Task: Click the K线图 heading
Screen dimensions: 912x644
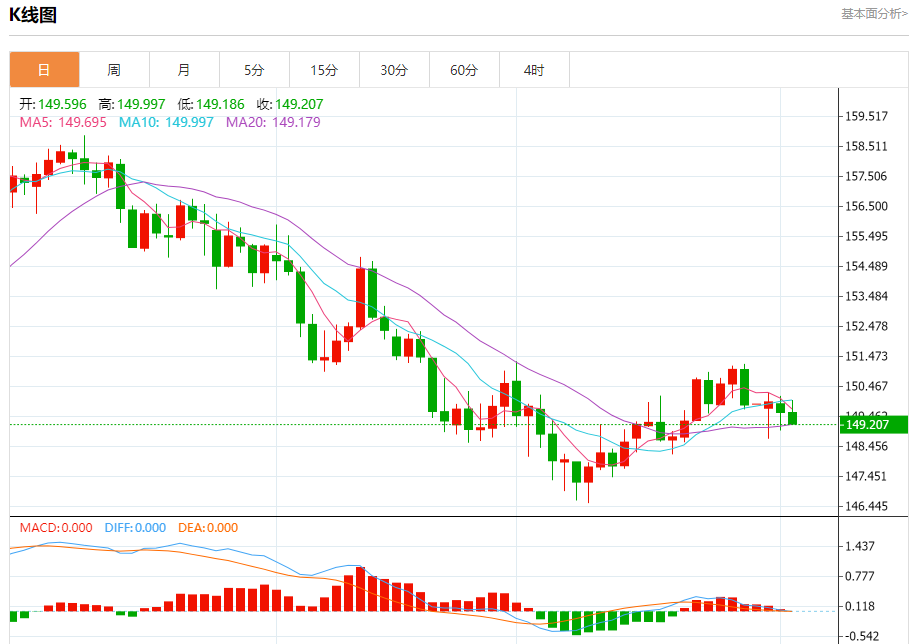Action: pyautogui.click(x=33, y=15)
